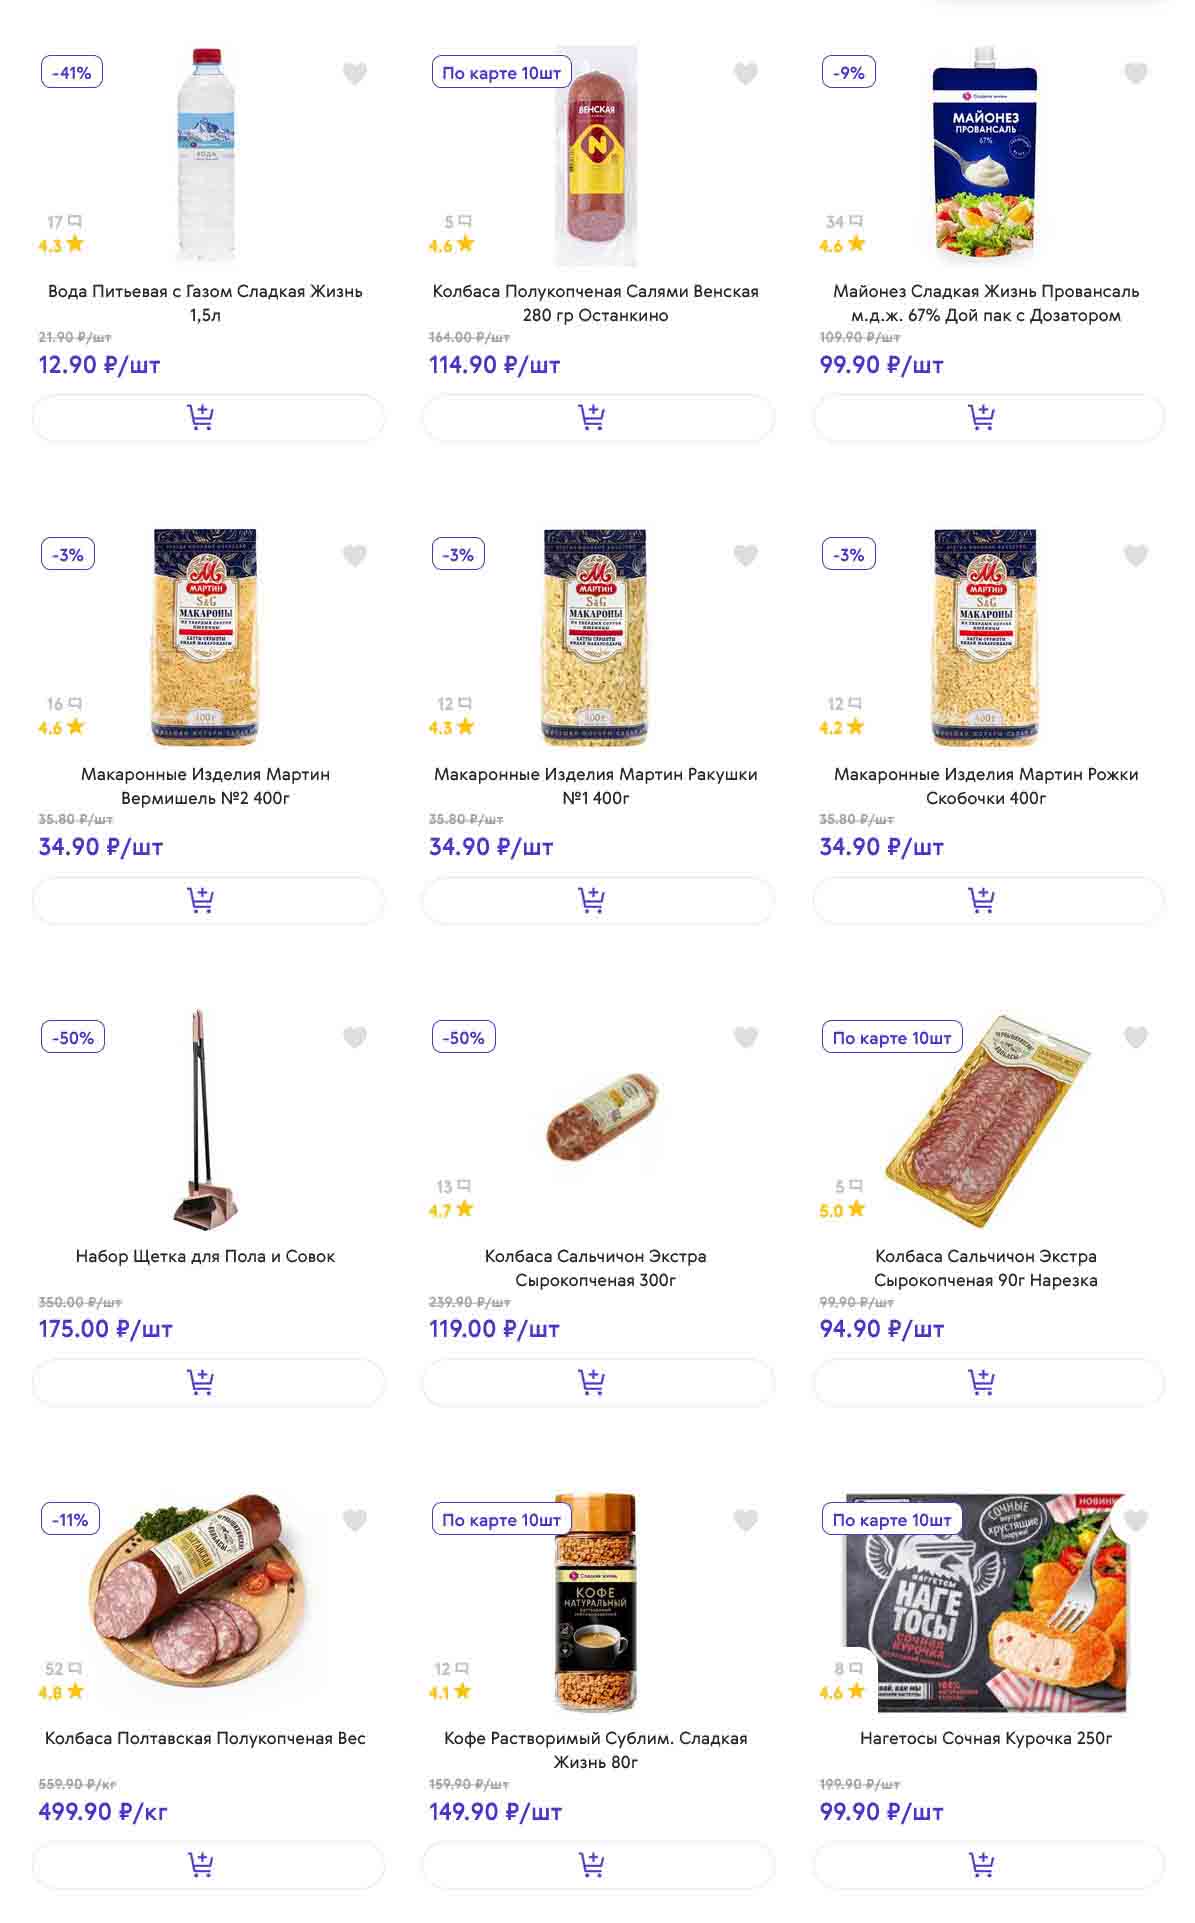This screenshot has height=1923, width=1195.
Task: Mark Сальчичон 90г Нарезка as favorite
Action: [x=1135, y=1037]
